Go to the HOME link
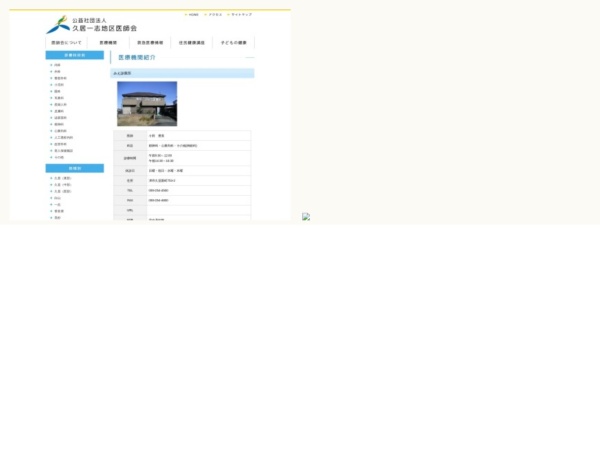600x450 pixels. pos(194,15)
